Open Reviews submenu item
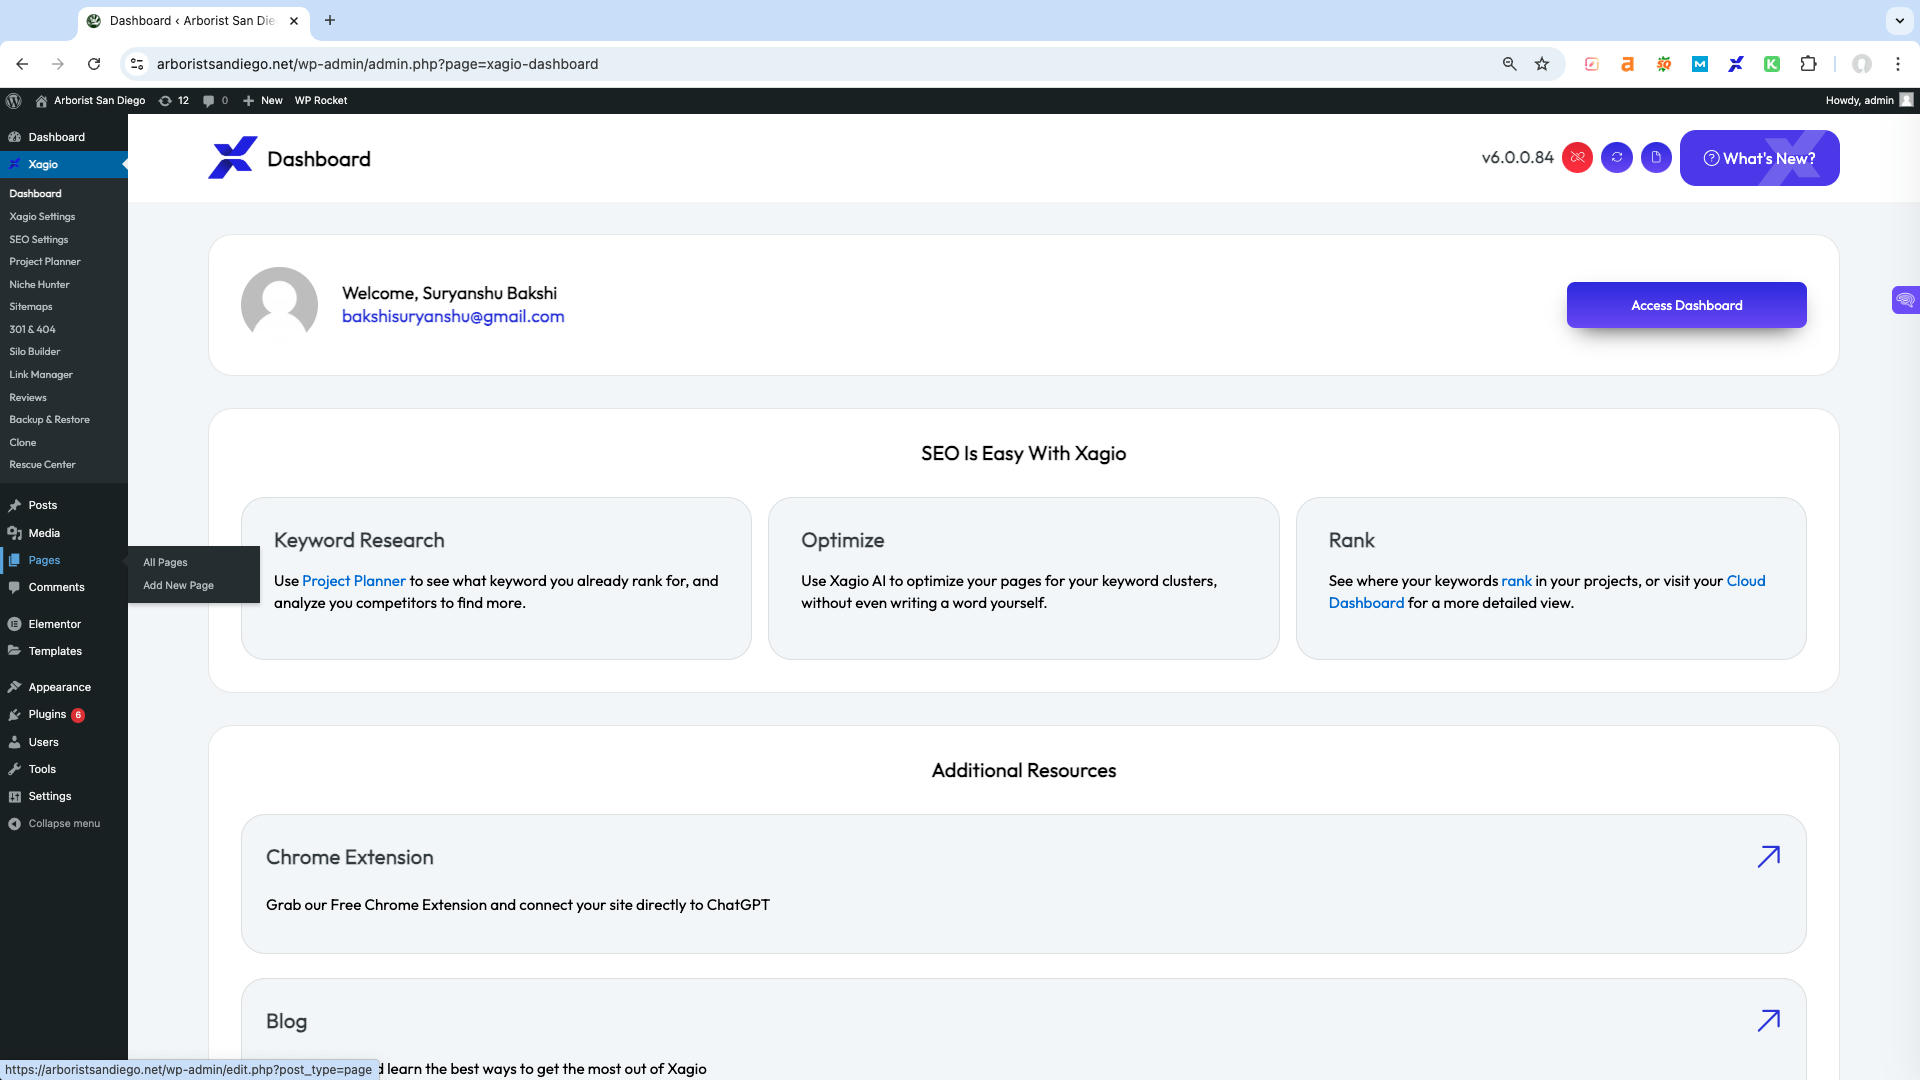 pos(28,397)
